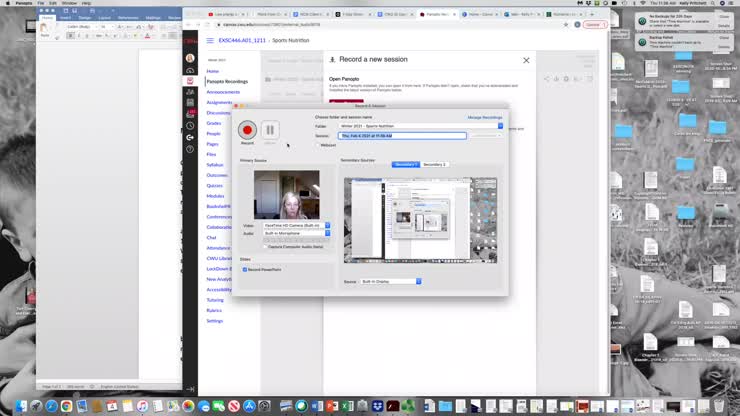Viewport: 740px width, 416px height.
Task: Open the Edit menu in menu bar
Action: click(52, 3)
